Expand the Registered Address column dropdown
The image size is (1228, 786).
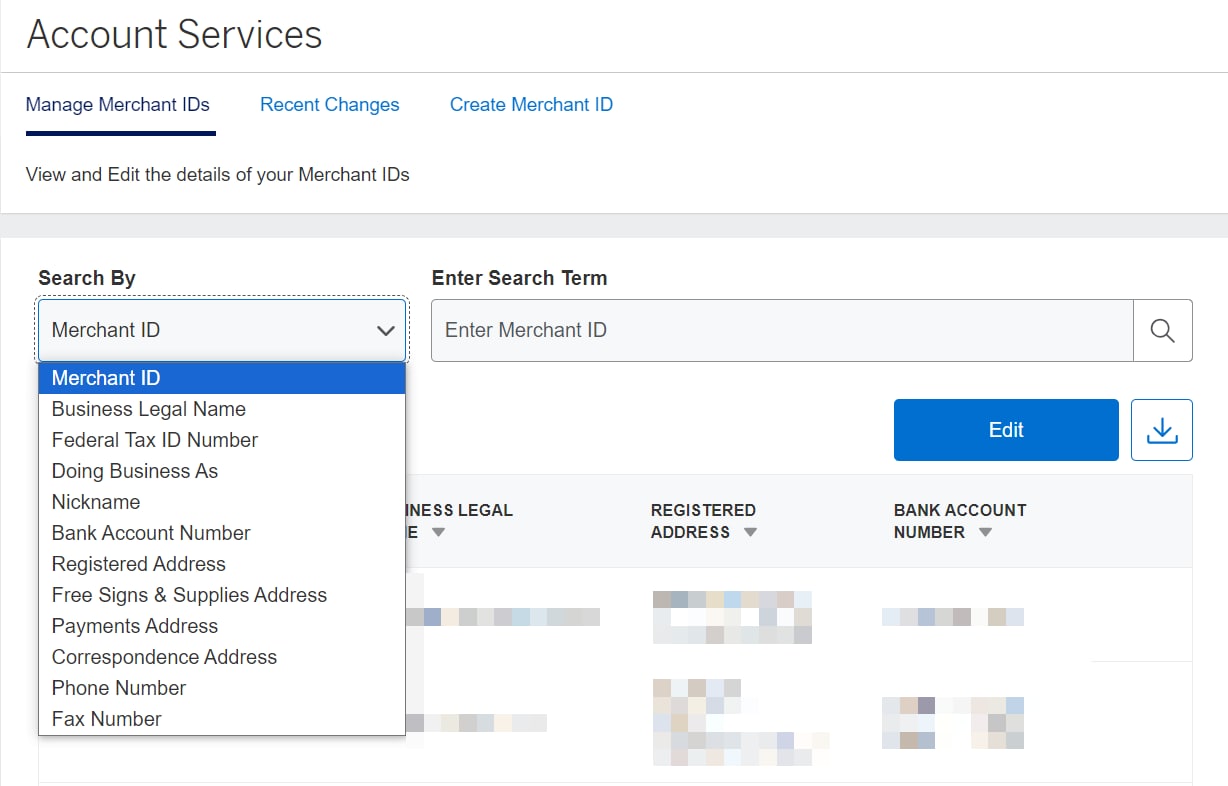coord(750,533)
